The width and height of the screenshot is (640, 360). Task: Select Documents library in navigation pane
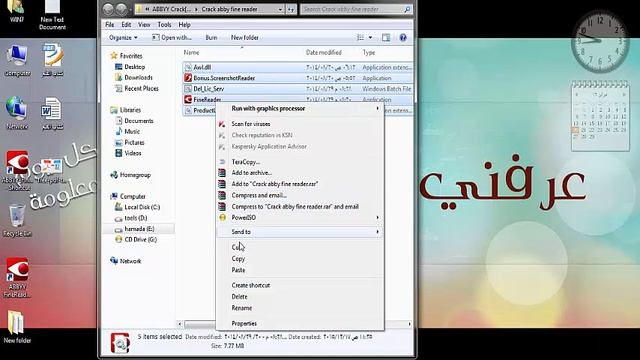[139, 121]
